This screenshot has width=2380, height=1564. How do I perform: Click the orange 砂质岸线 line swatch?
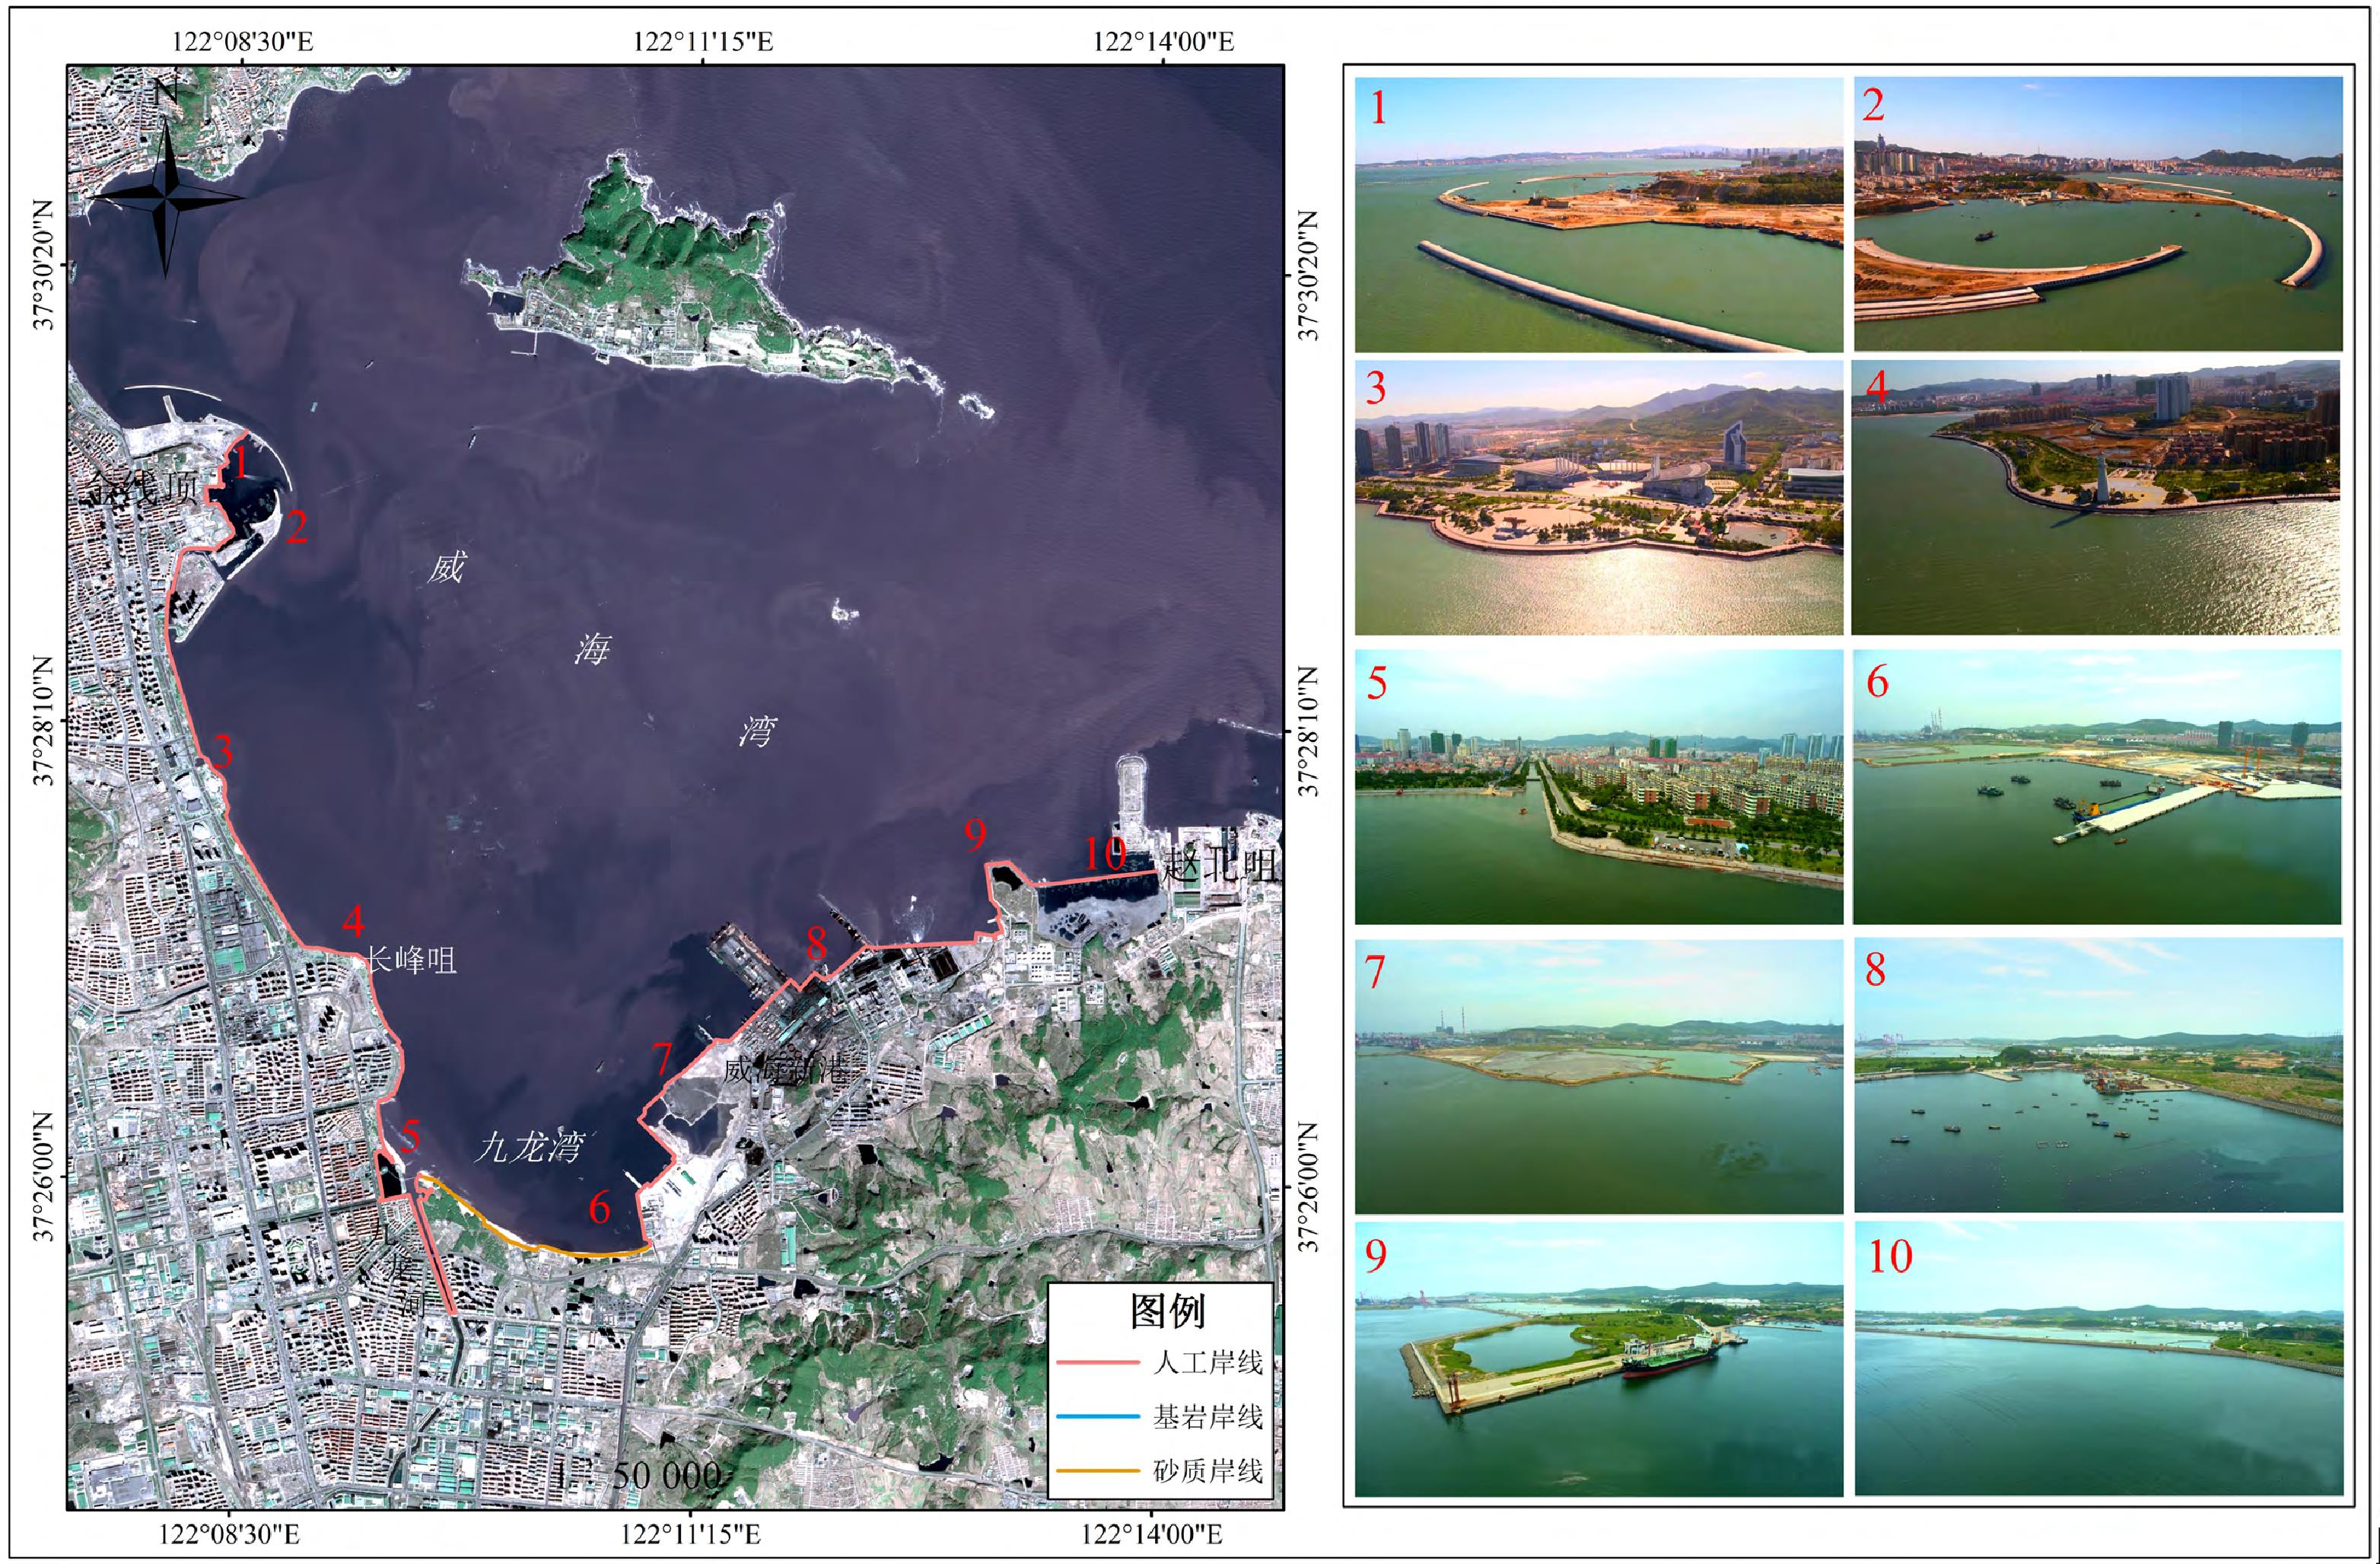[x=1098, y=1470]
